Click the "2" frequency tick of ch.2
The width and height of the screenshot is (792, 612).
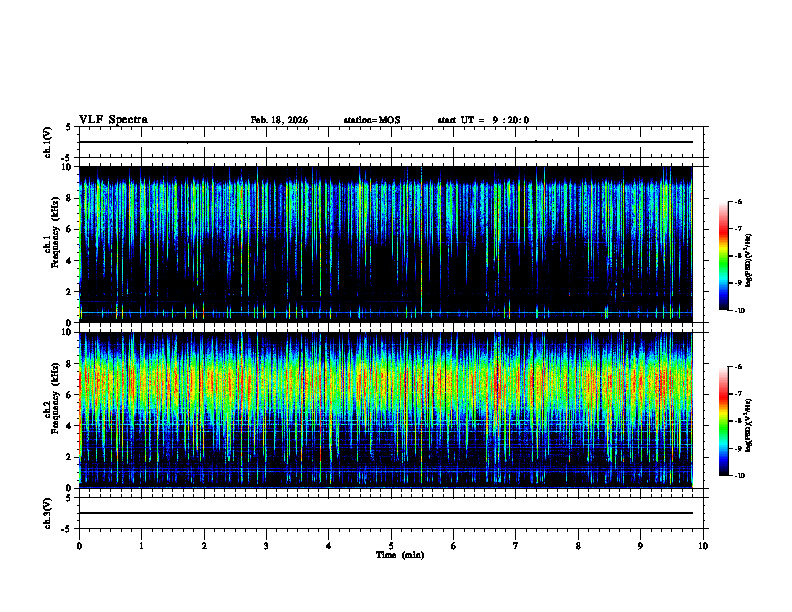click(69, 457)
